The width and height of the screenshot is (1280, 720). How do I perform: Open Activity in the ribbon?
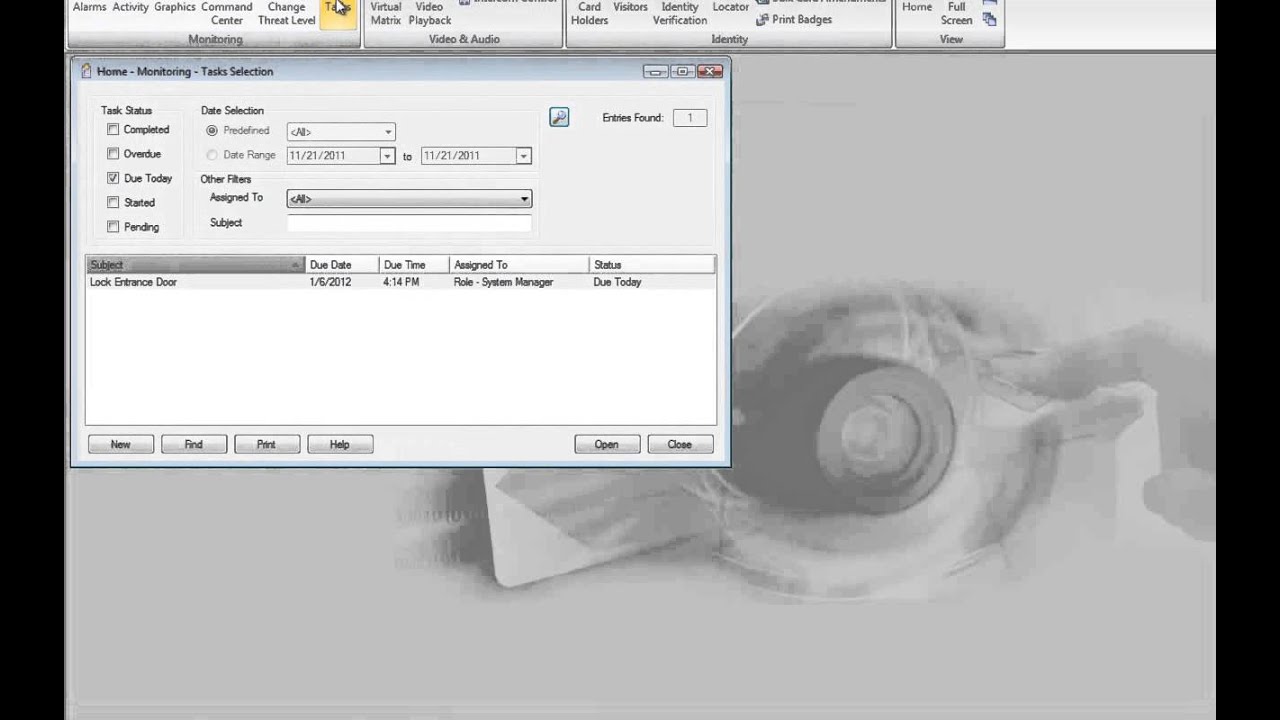[x=130, y=8]
